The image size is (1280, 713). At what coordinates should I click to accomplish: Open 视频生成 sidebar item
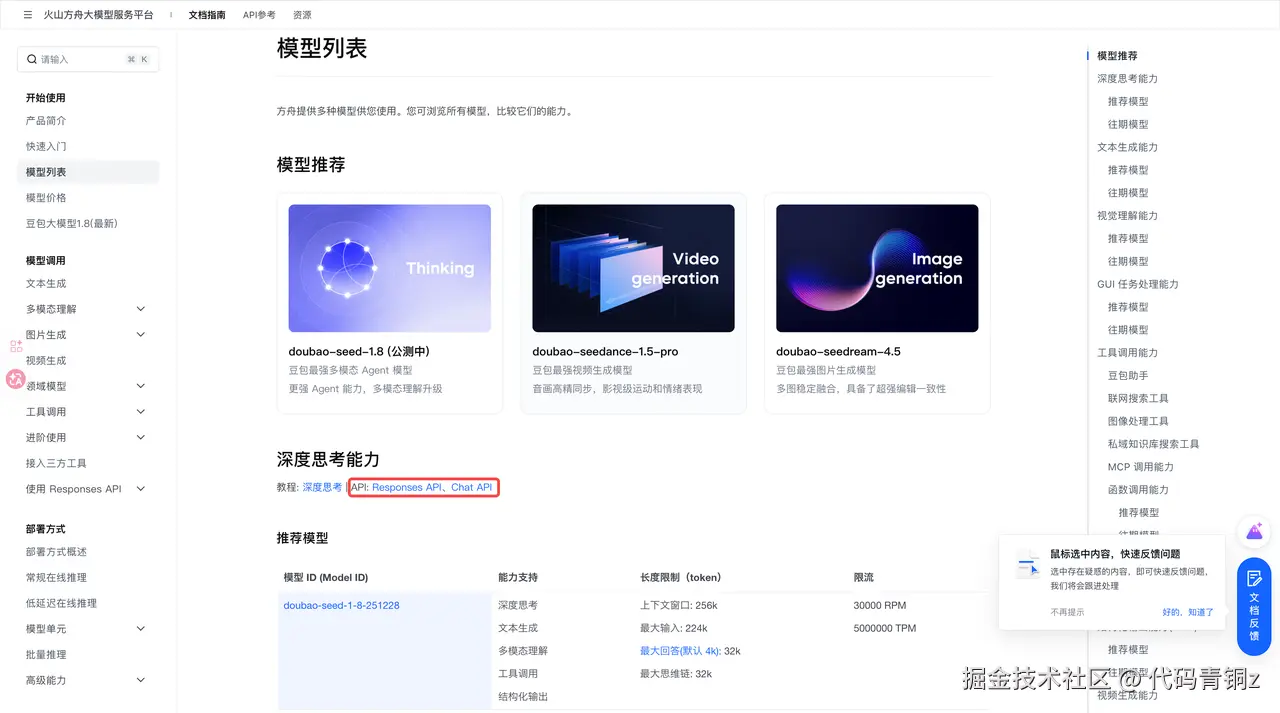tap(46, 360)
